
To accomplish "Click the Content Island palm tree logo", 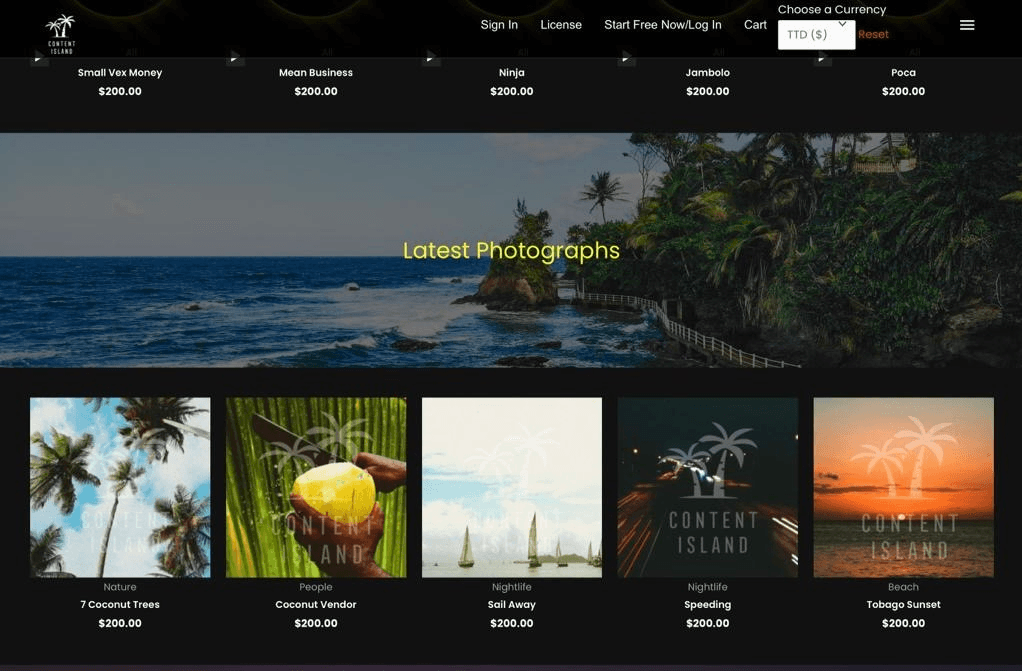I will [x=61, y=33].
